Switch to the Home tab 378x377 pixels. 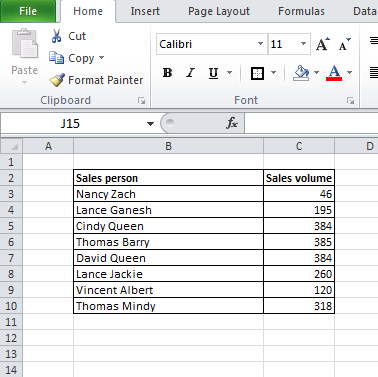[88, 11]
